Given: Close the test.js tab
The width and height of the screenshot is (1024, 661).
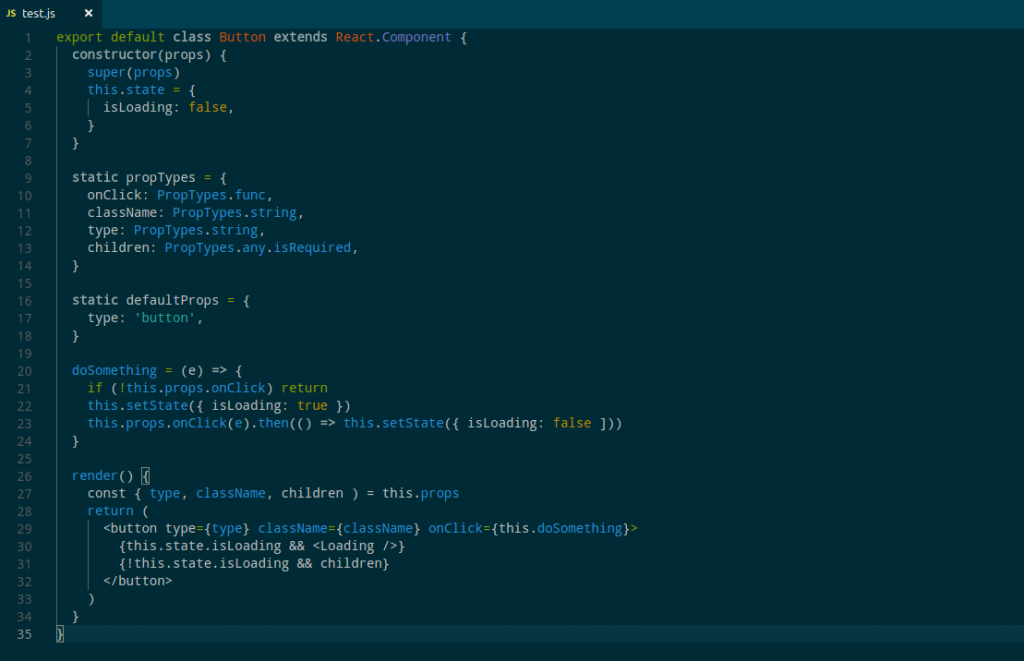Looking at the screenshot, I should tap(88, 13).
